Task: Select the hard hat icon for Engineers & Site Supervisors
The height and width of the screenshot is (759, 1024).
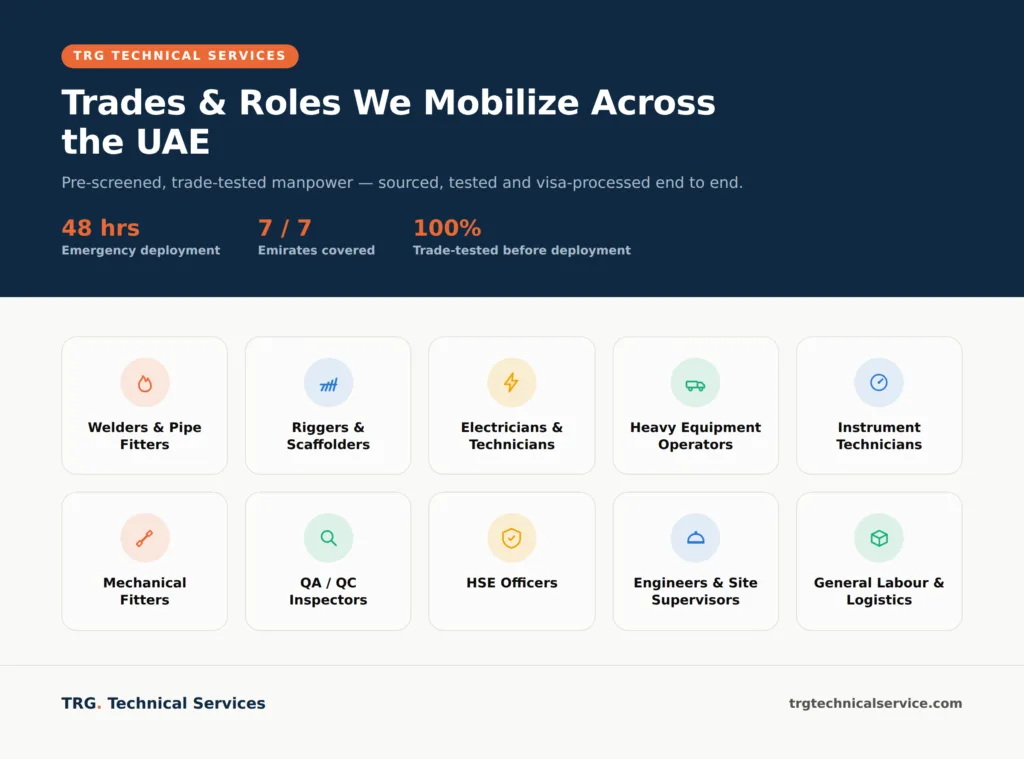Action: (x=696, y=538)
